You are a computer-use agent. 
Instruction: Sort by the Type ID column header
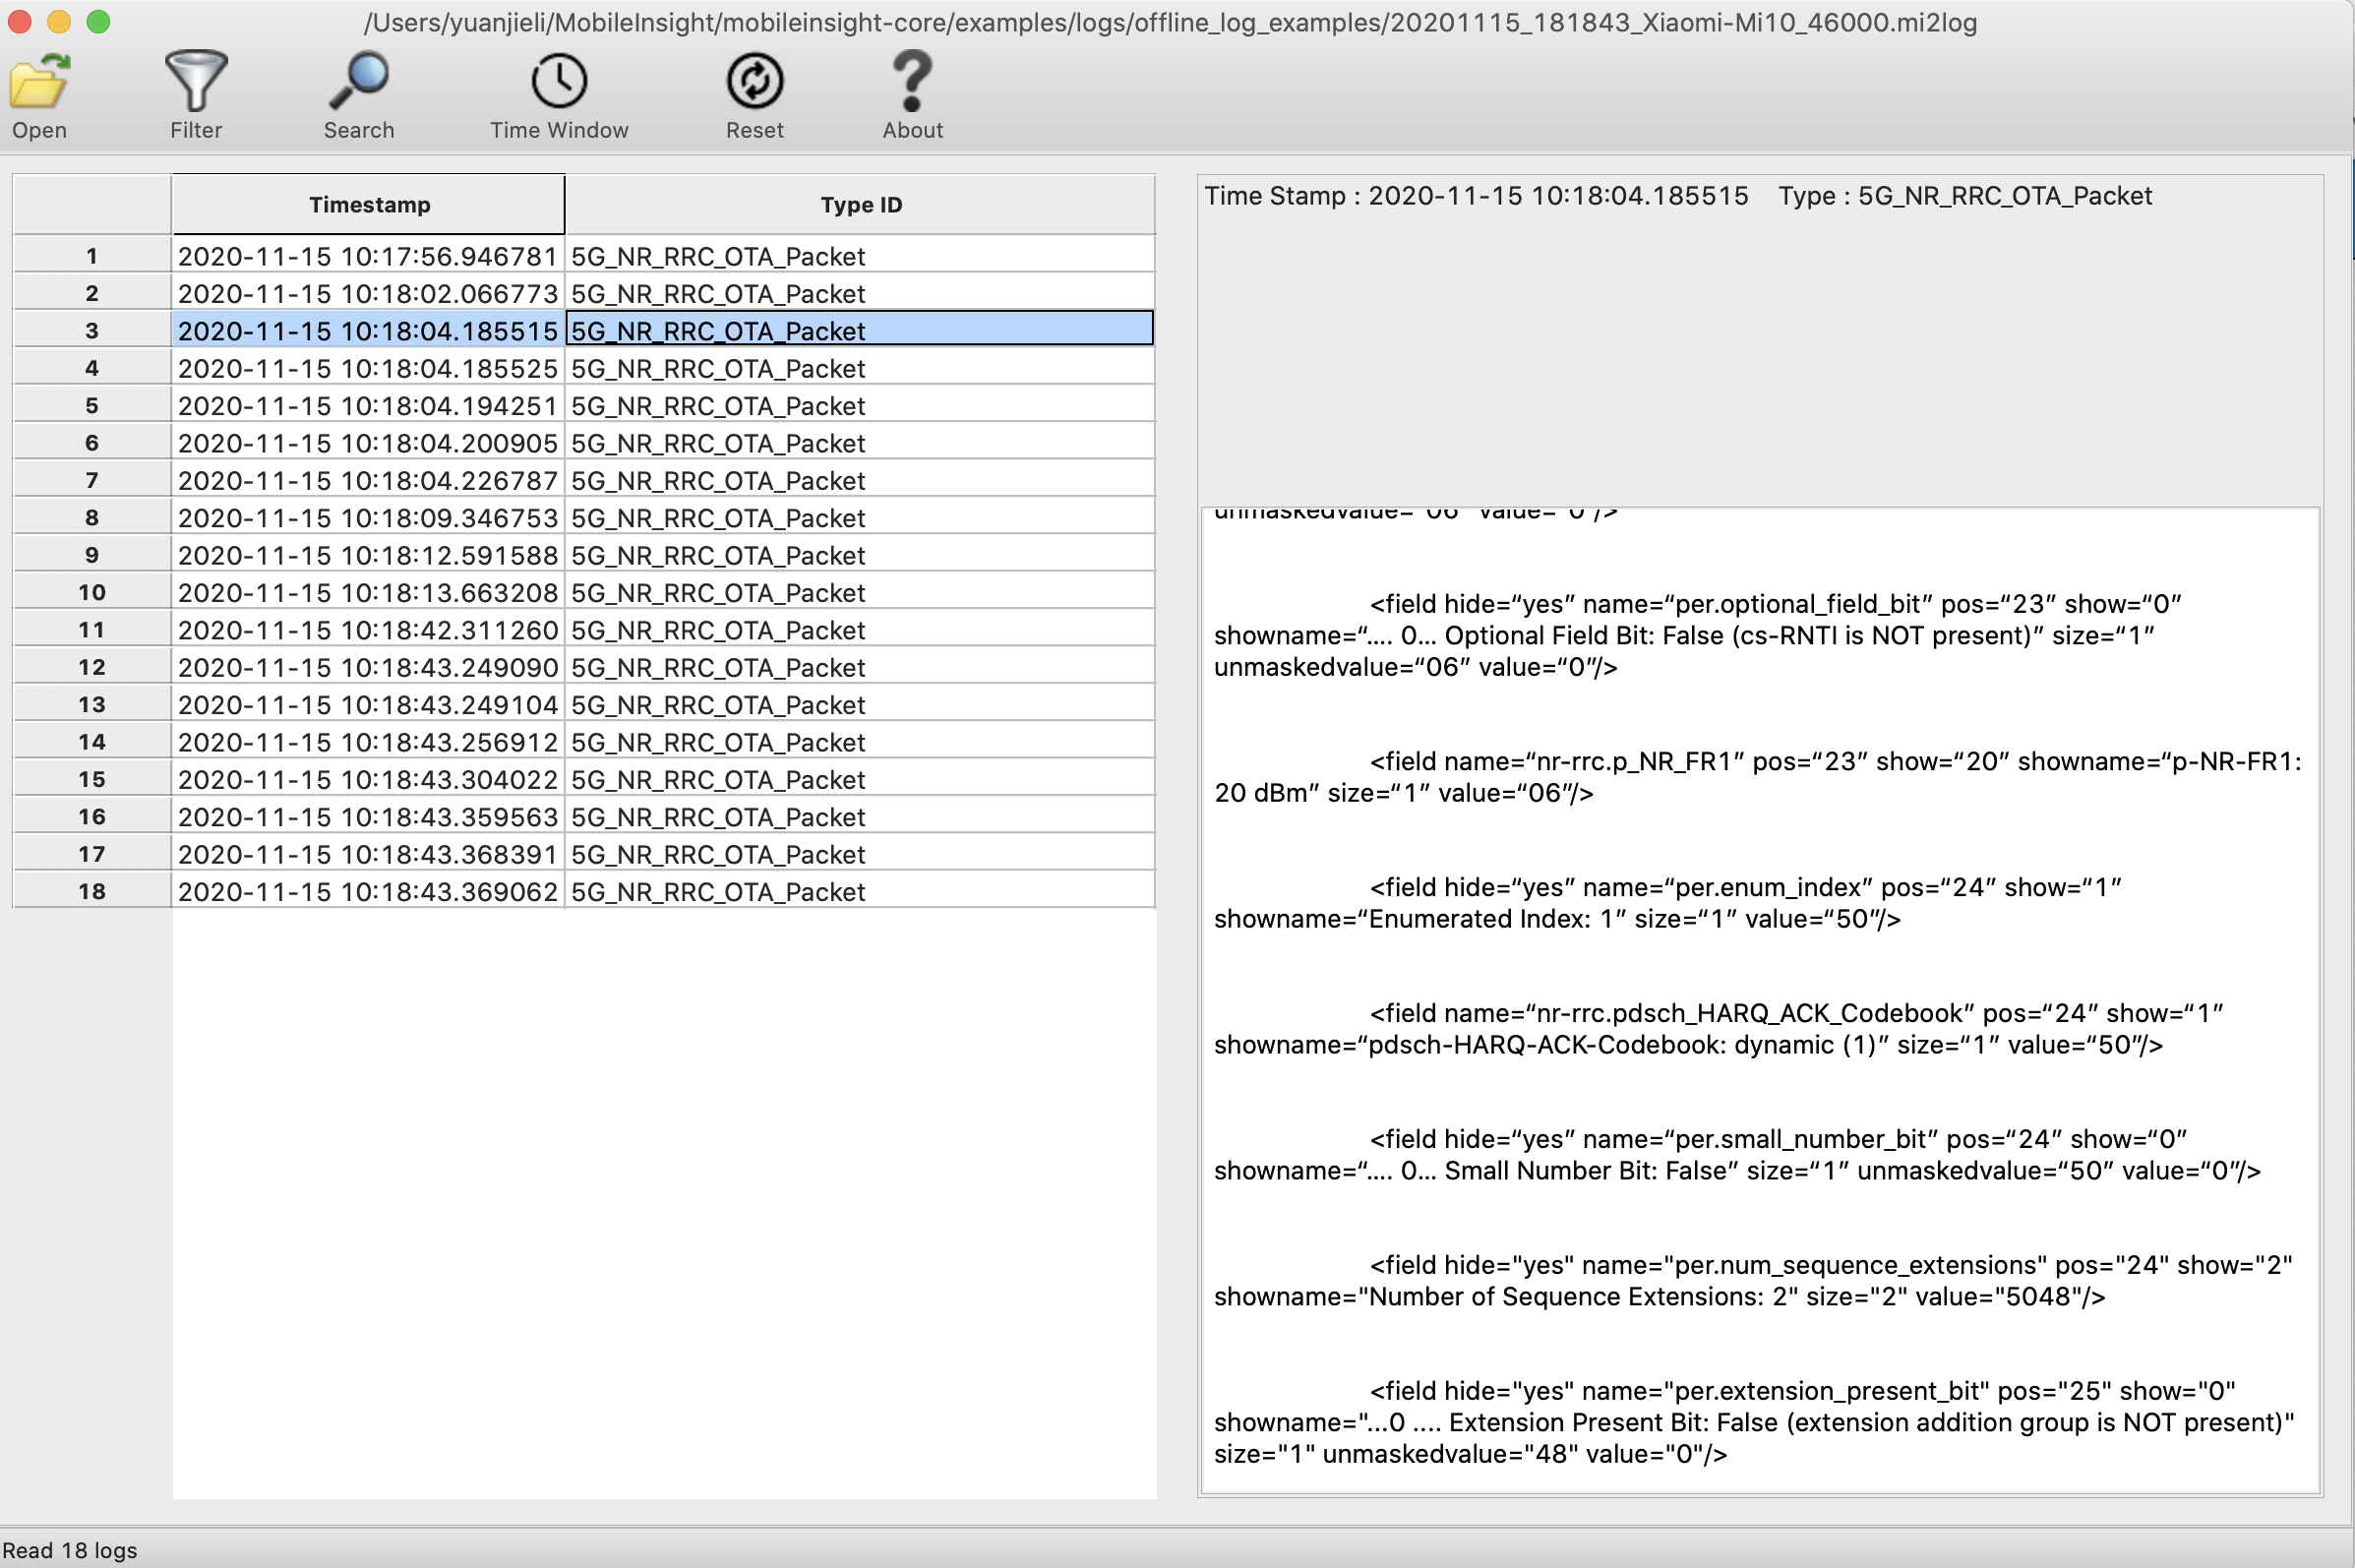861,204
